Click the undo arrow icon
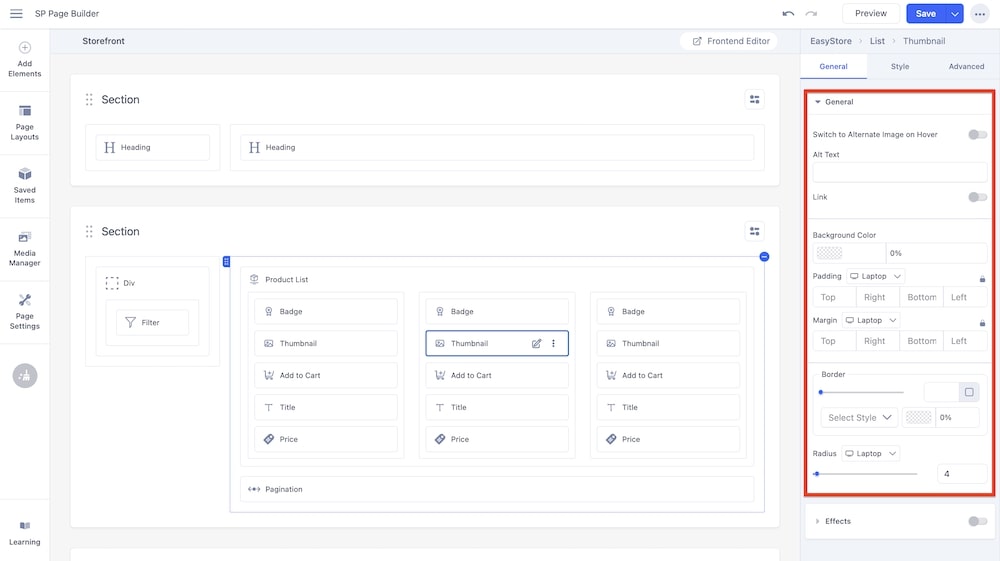This screenshot has height=561, width=1000. click(x=788, y=14)
